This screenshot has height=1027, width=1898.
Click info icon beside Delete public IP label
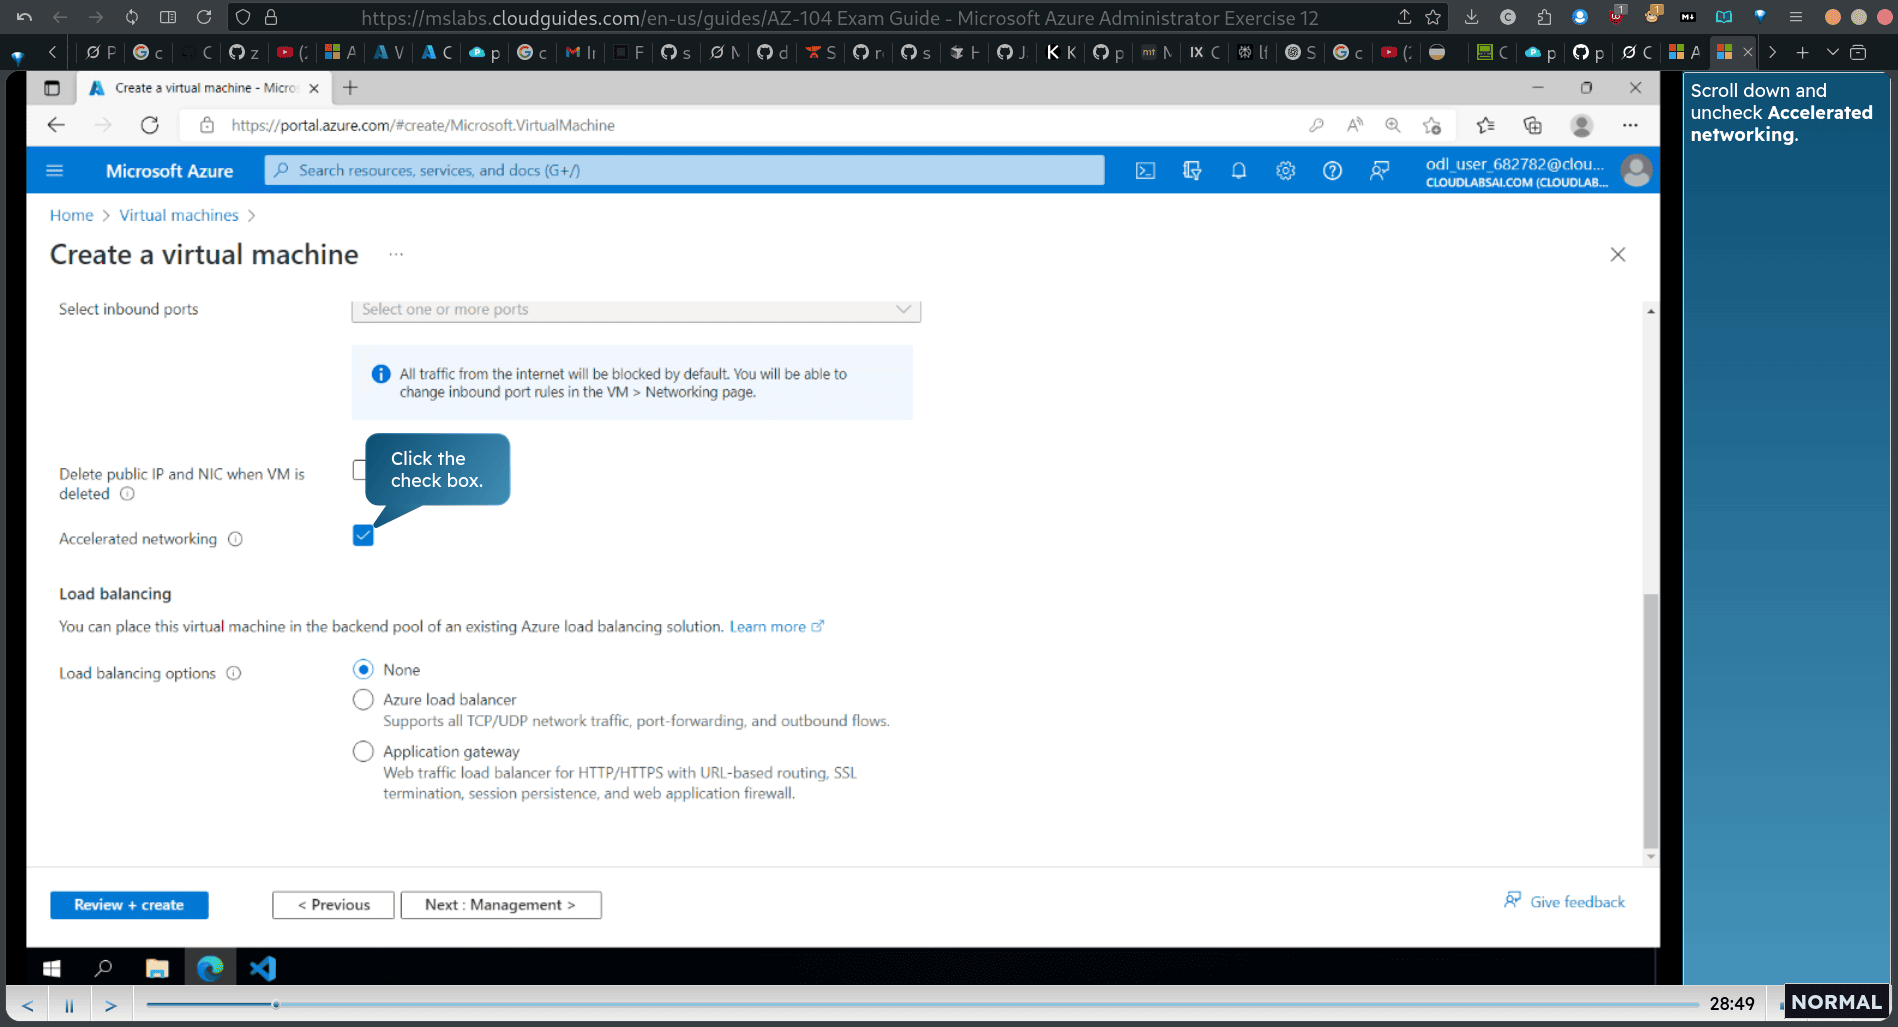tap(127, 494)
